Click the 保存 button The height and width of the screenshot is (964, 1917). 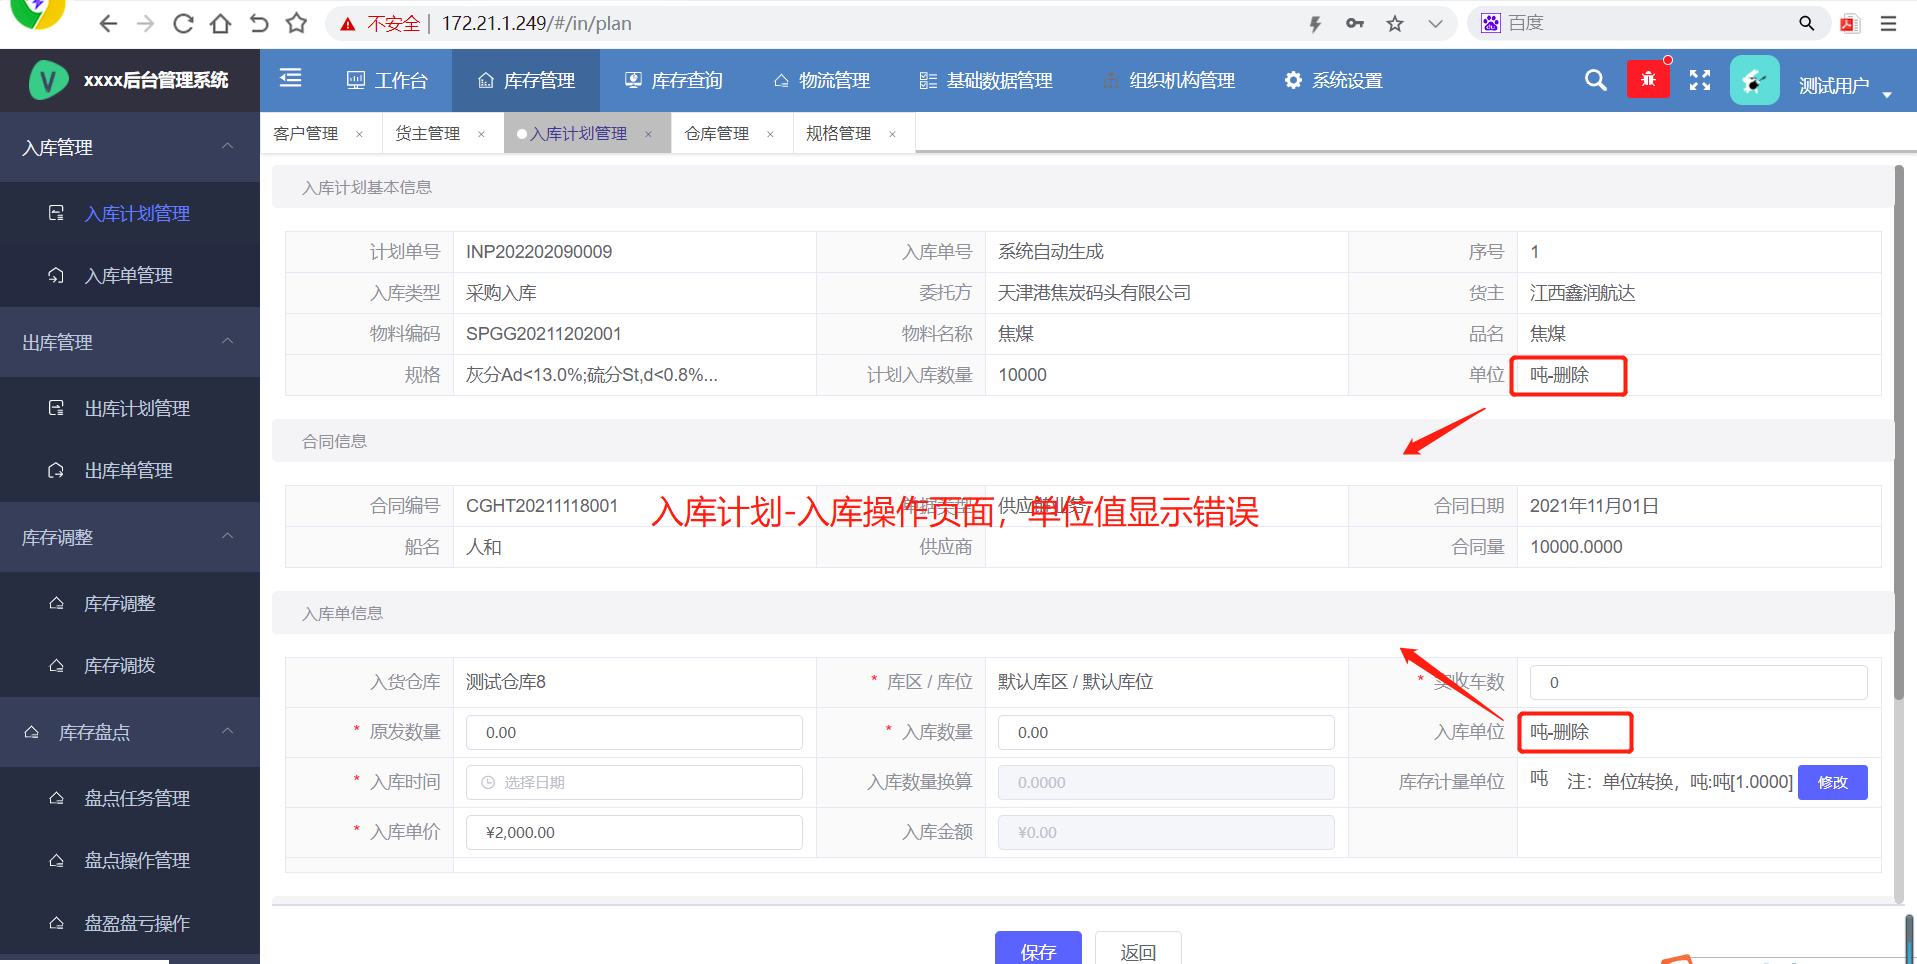[1038, 950]
